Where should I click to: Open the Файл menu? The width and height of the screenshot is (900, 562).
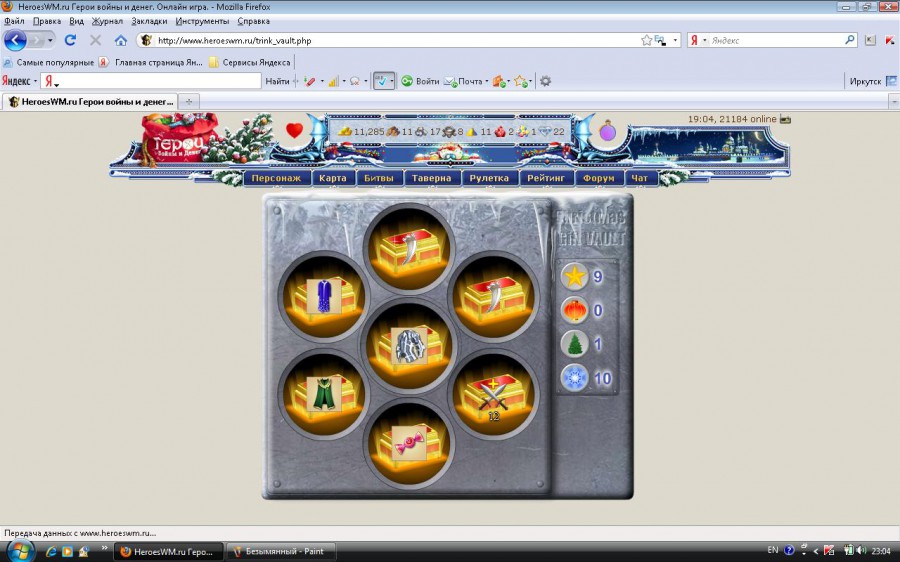pos(14,21)
